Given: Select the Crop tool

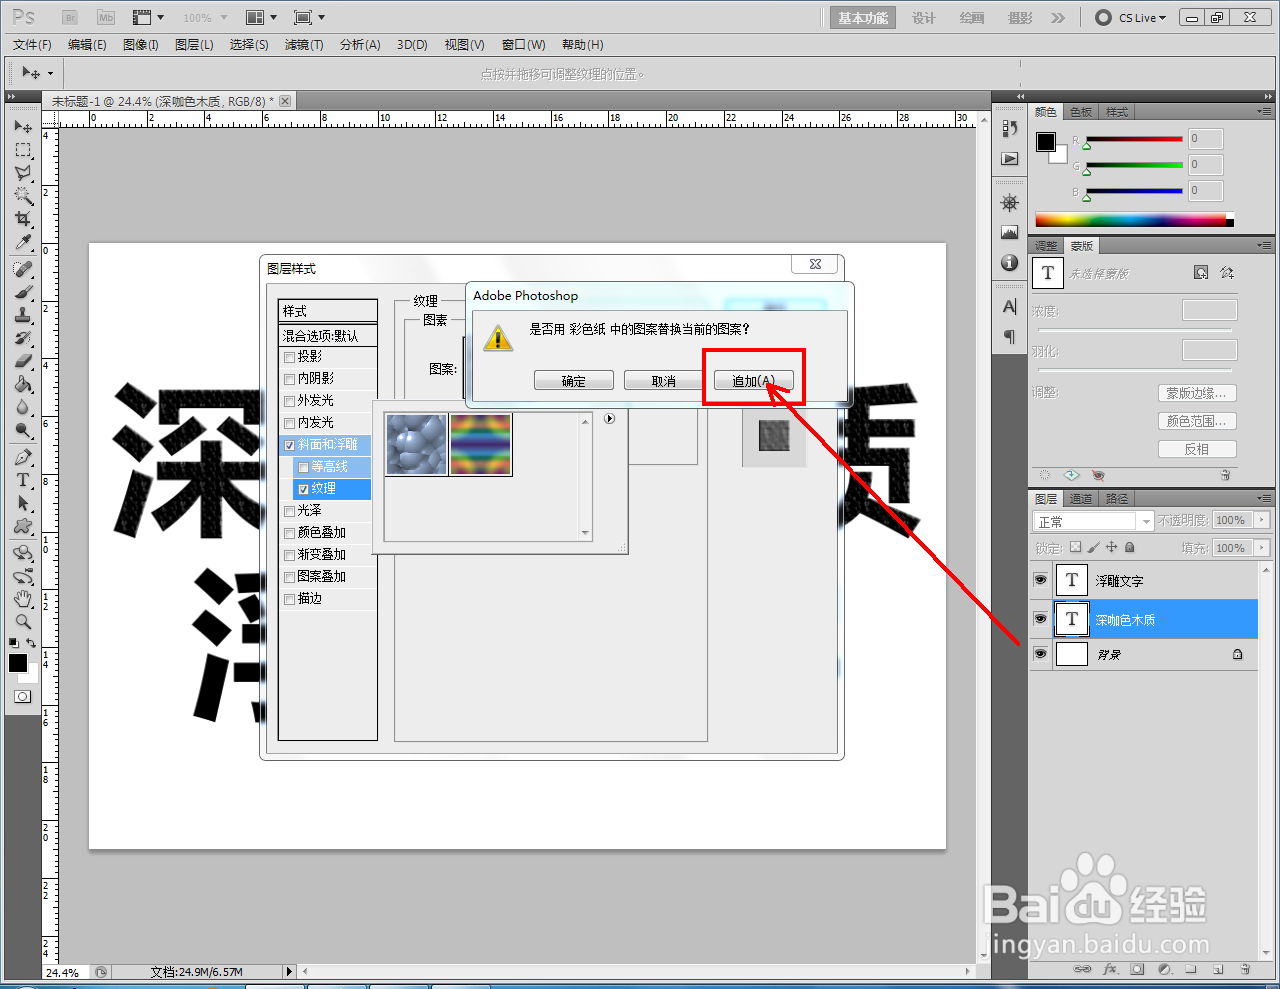Looking at the screenshot, I should coord(23,219).
